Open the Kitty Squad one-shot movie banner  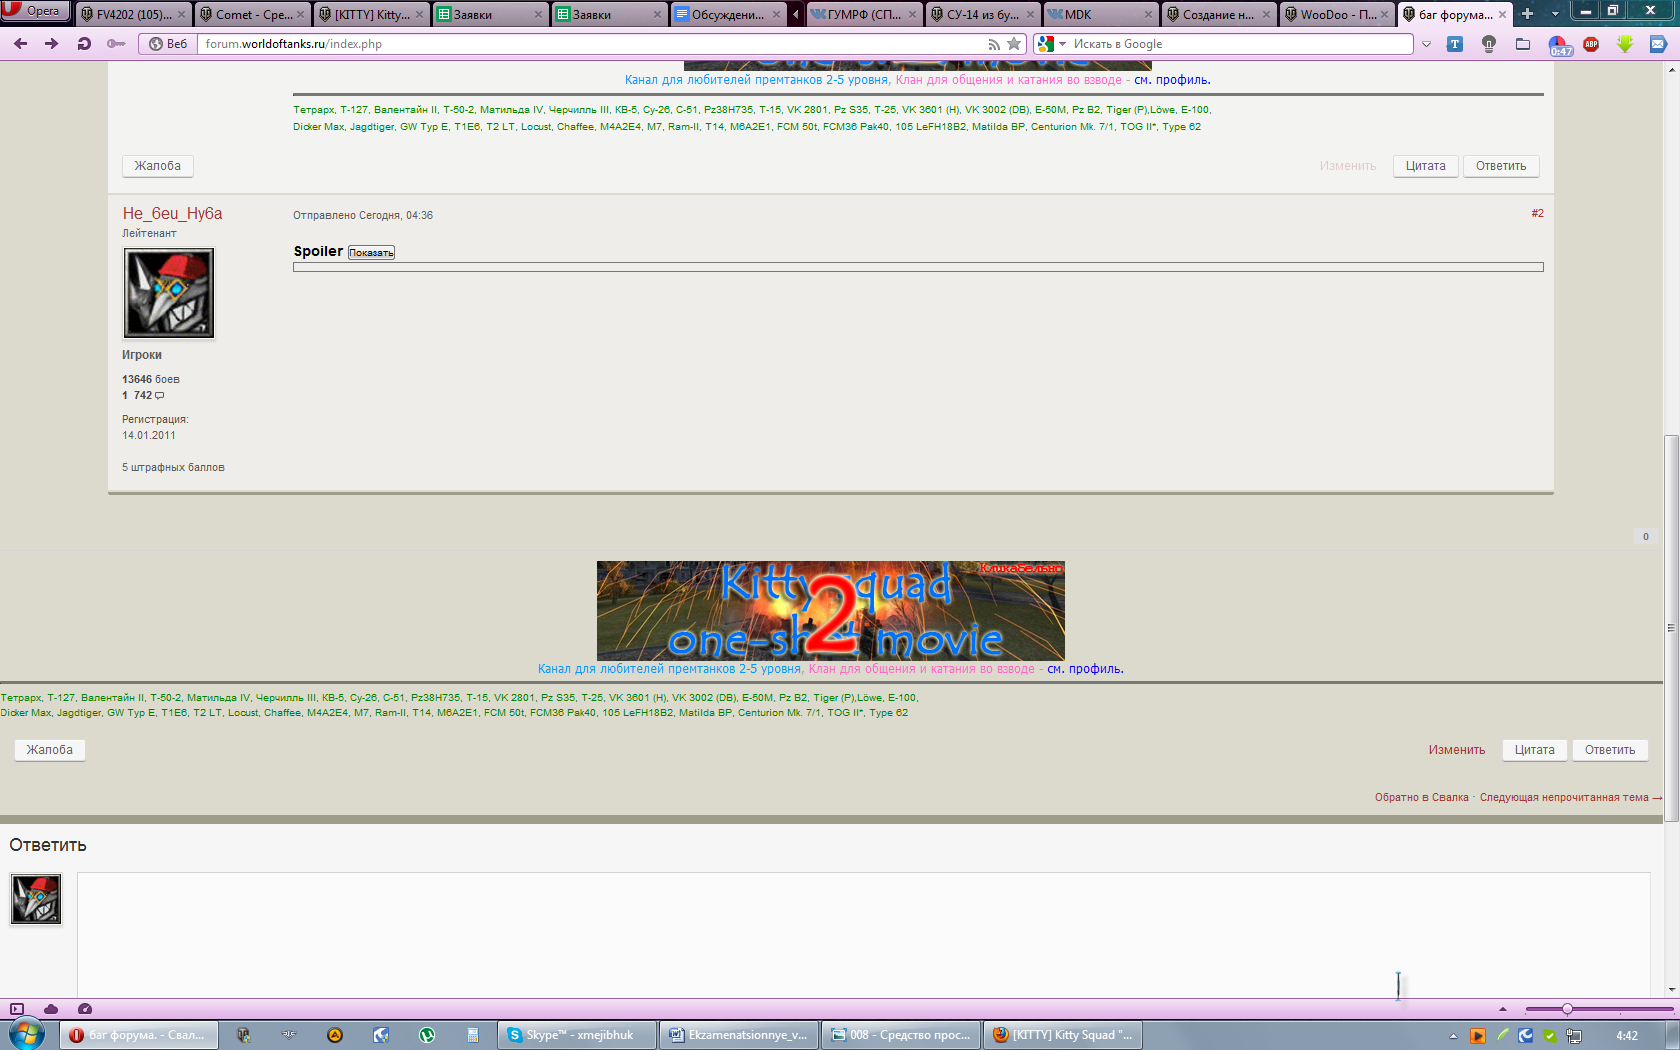click(831, 610)
